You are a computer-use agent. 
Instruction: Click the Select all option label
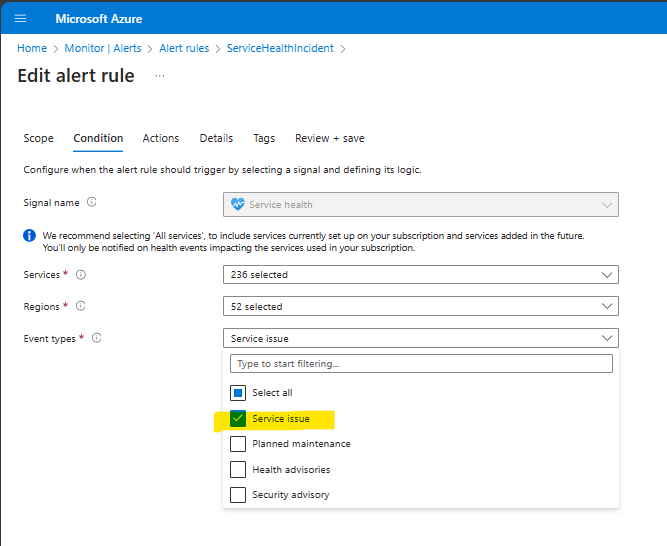click(x=272, y=392)
